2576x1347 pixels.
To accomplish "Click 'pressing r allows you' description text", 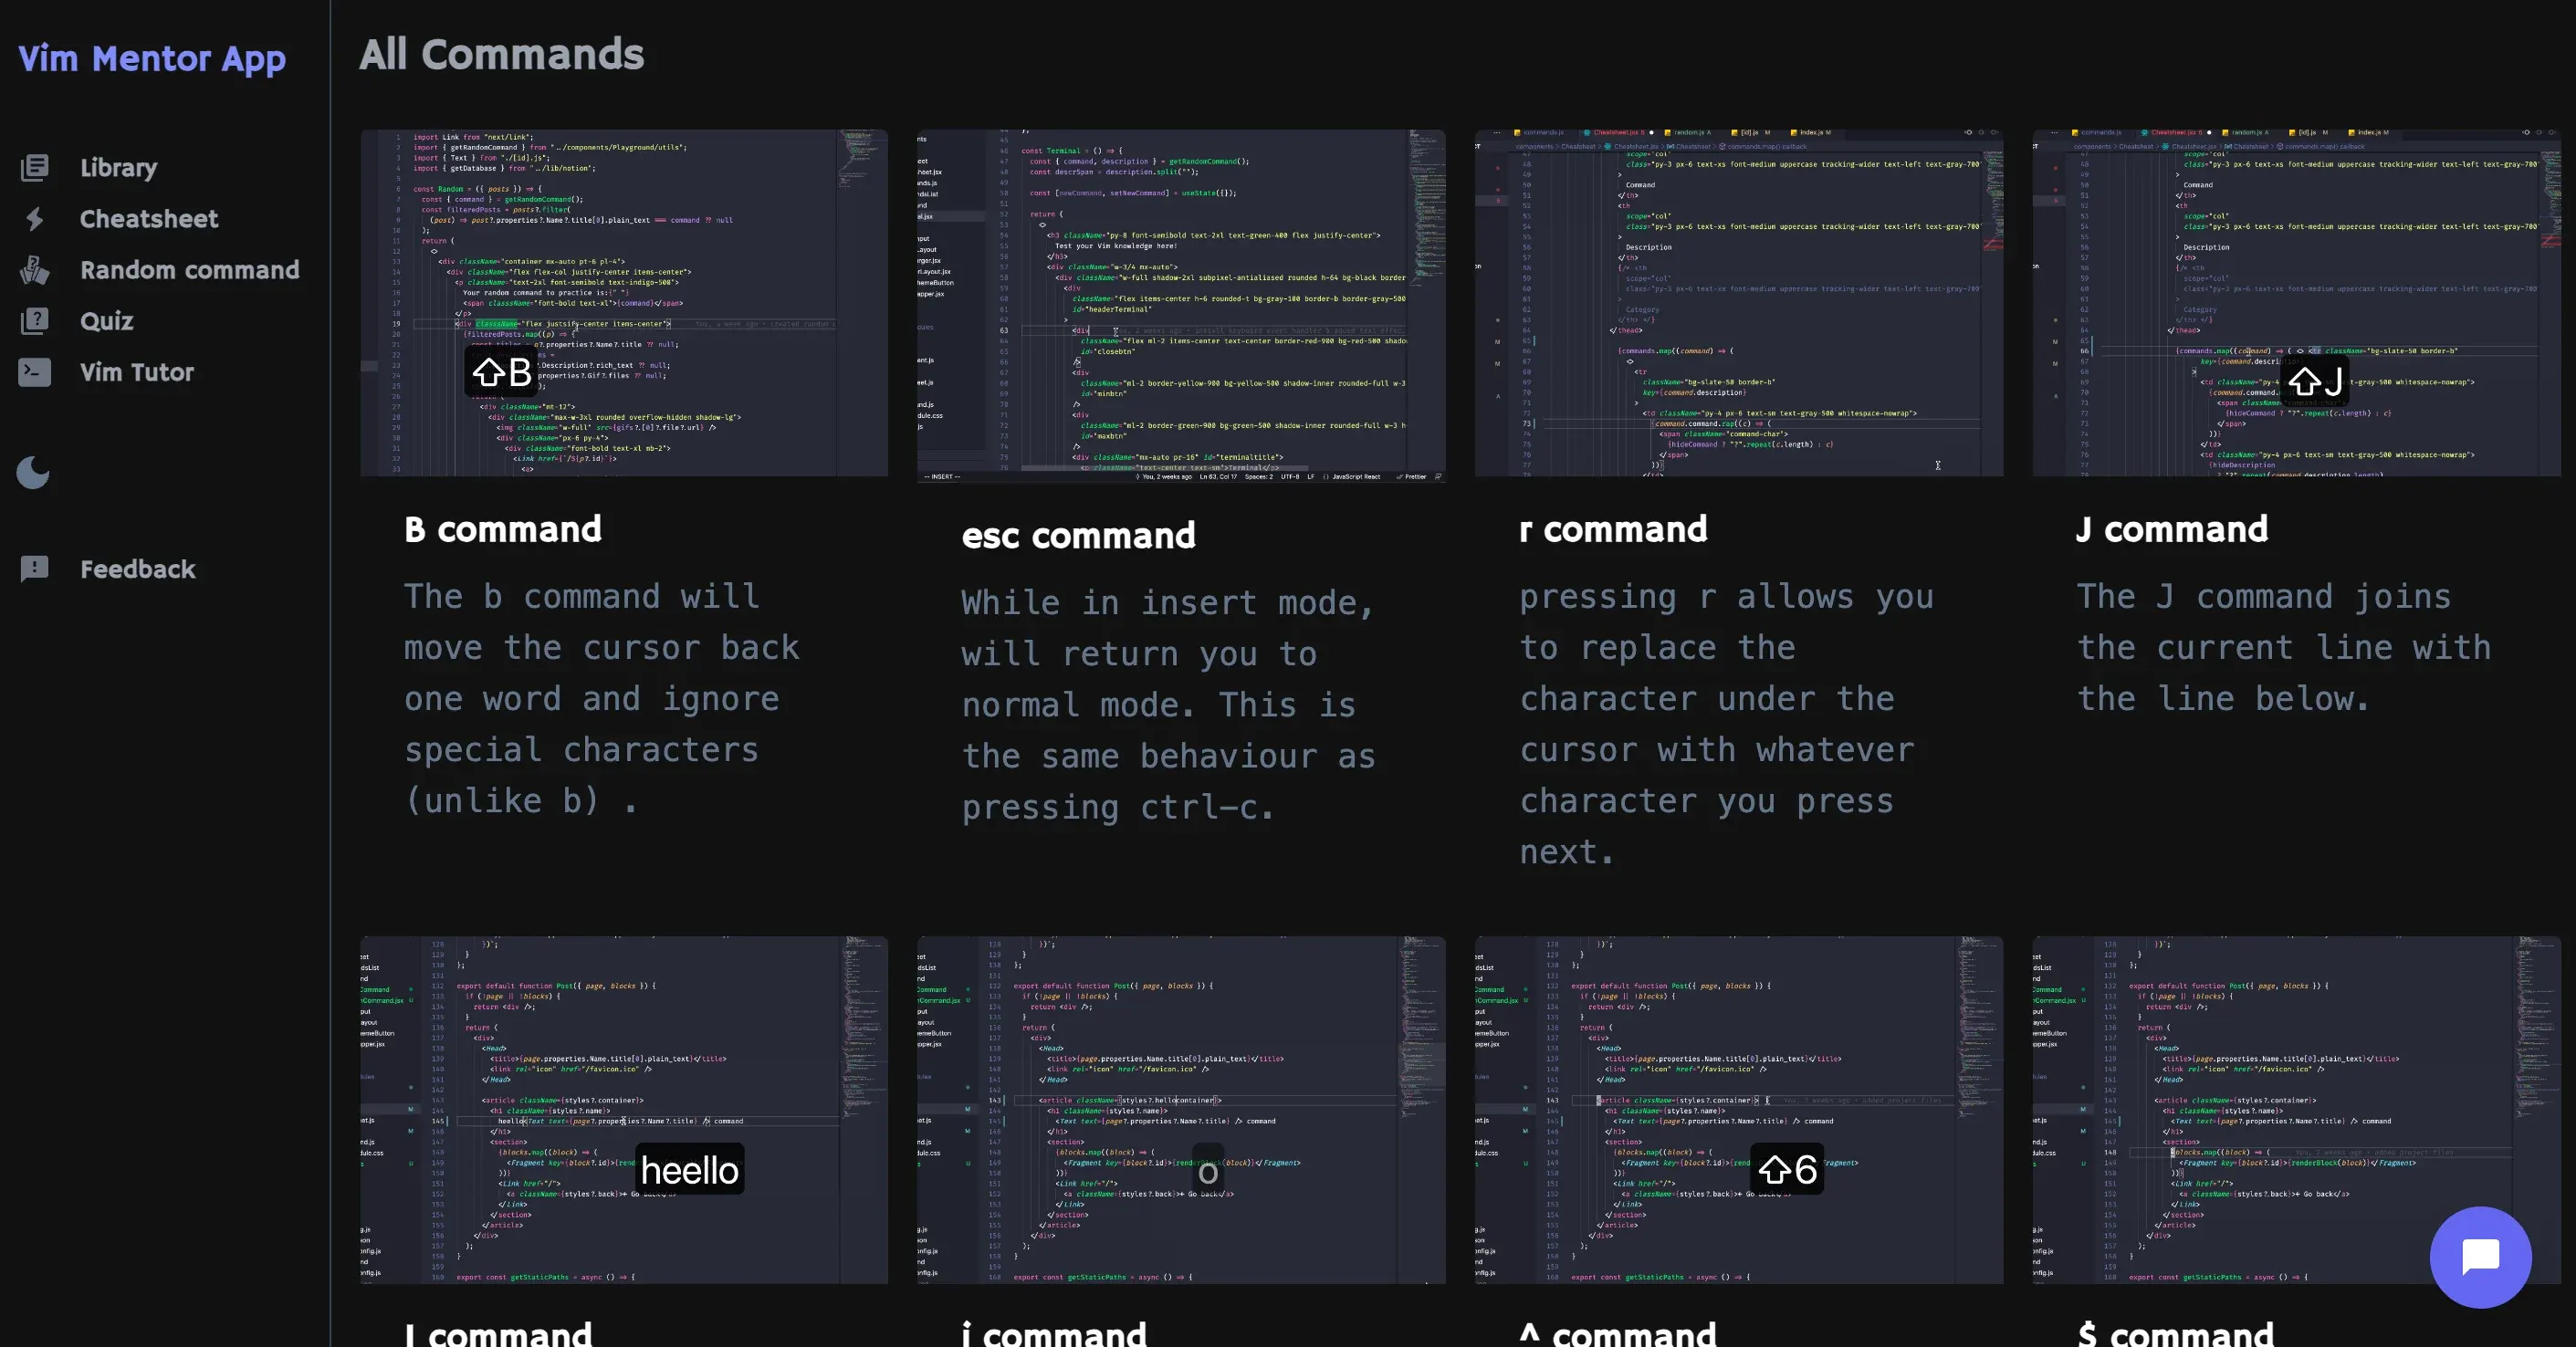I will tap(1727, 597).
